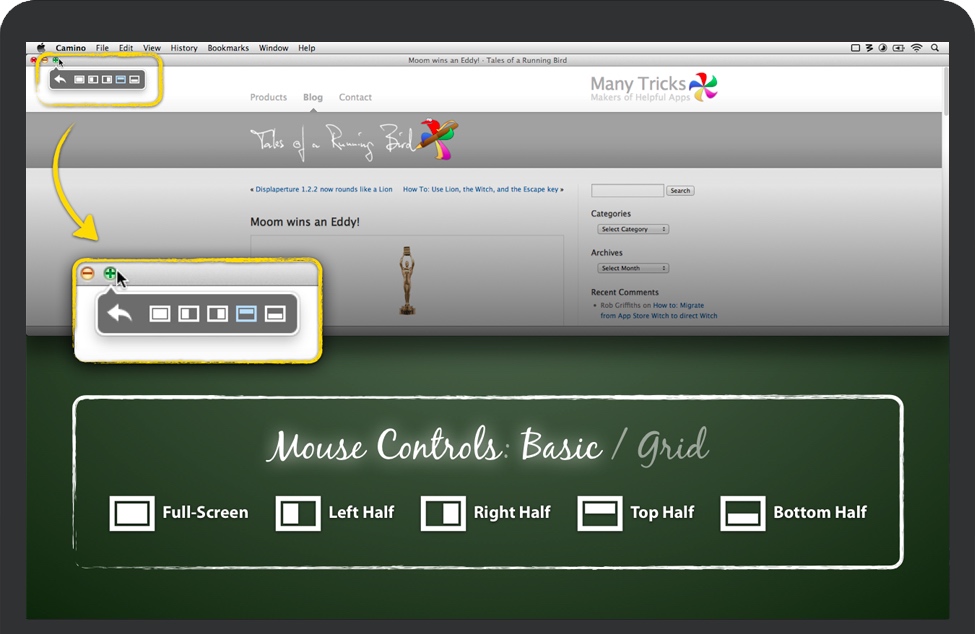Switch mouse controls to Basic mode
This screenshot has width=975, height=634.
(562, 445)
